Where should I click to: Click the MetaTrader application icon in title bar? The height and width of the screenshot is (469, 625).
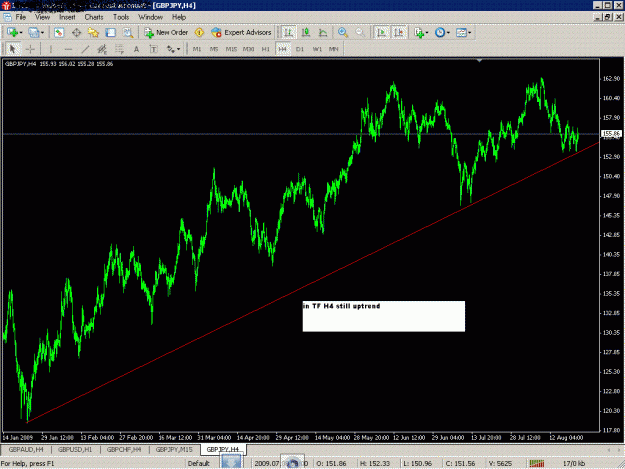pos(6,6)
